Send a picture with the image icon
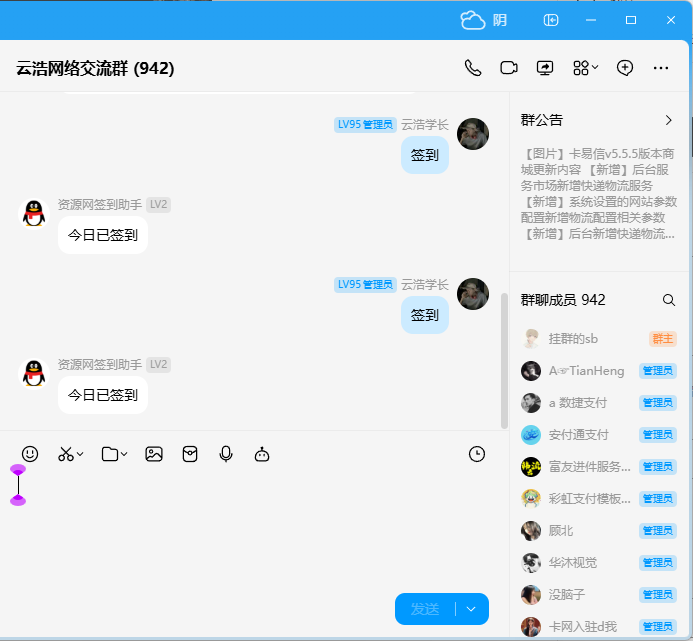The width and height of the screenshot is (693, 641). point(154,454)
